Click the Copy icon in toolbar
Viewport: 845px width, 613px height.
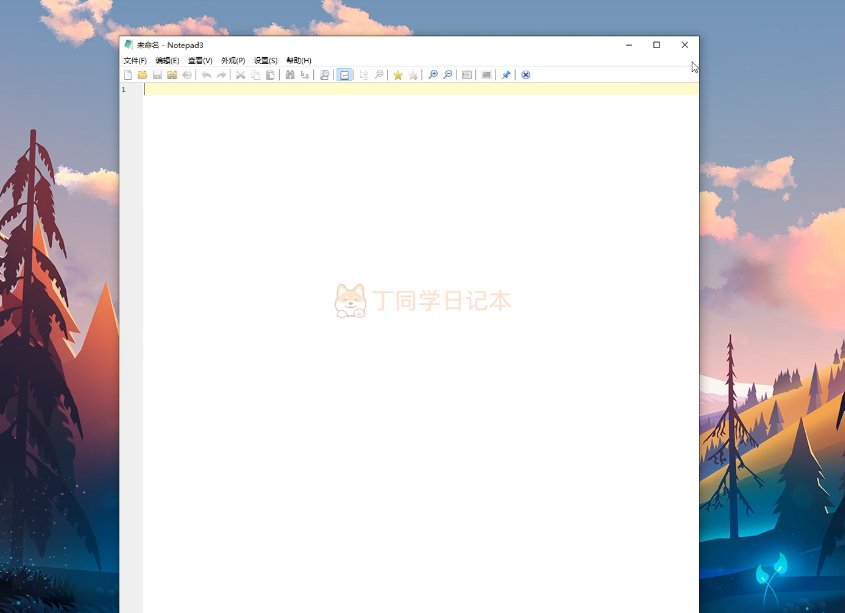pos(255,75)
